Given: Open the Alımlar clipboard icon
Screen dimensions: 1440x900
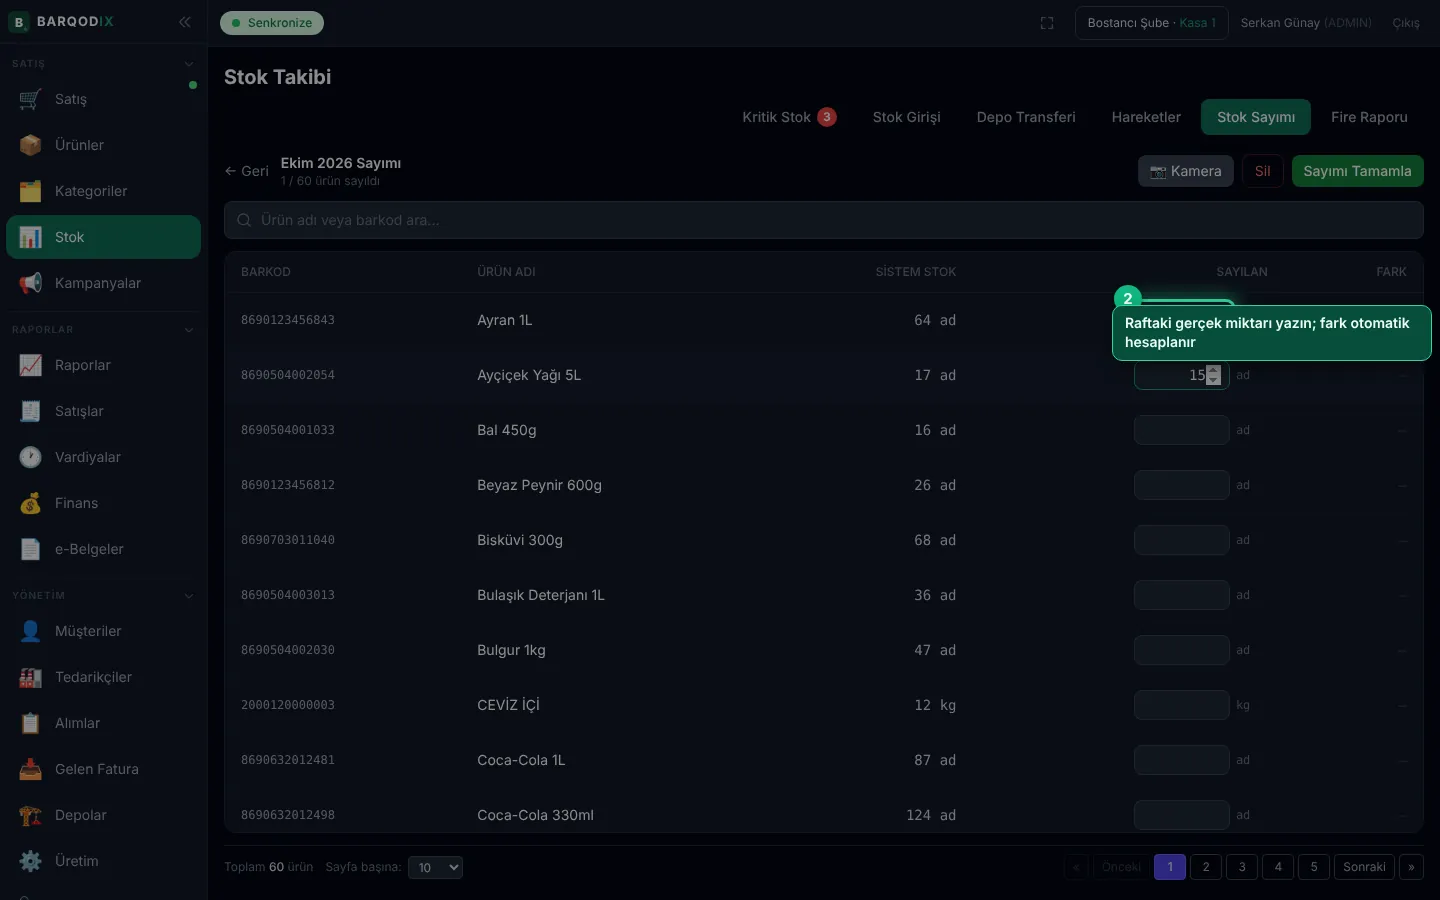Looking at the screenshot, I should [x=30, y=723].
